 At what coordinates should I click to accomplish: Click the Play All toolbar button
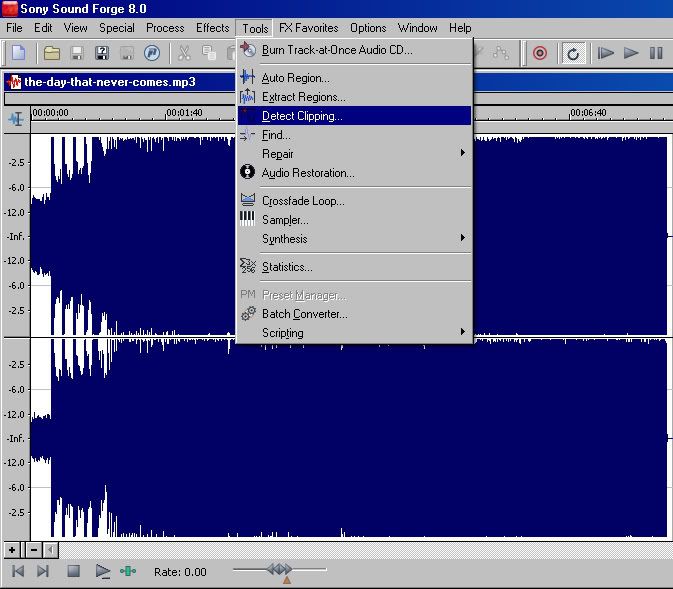point(606,53)
